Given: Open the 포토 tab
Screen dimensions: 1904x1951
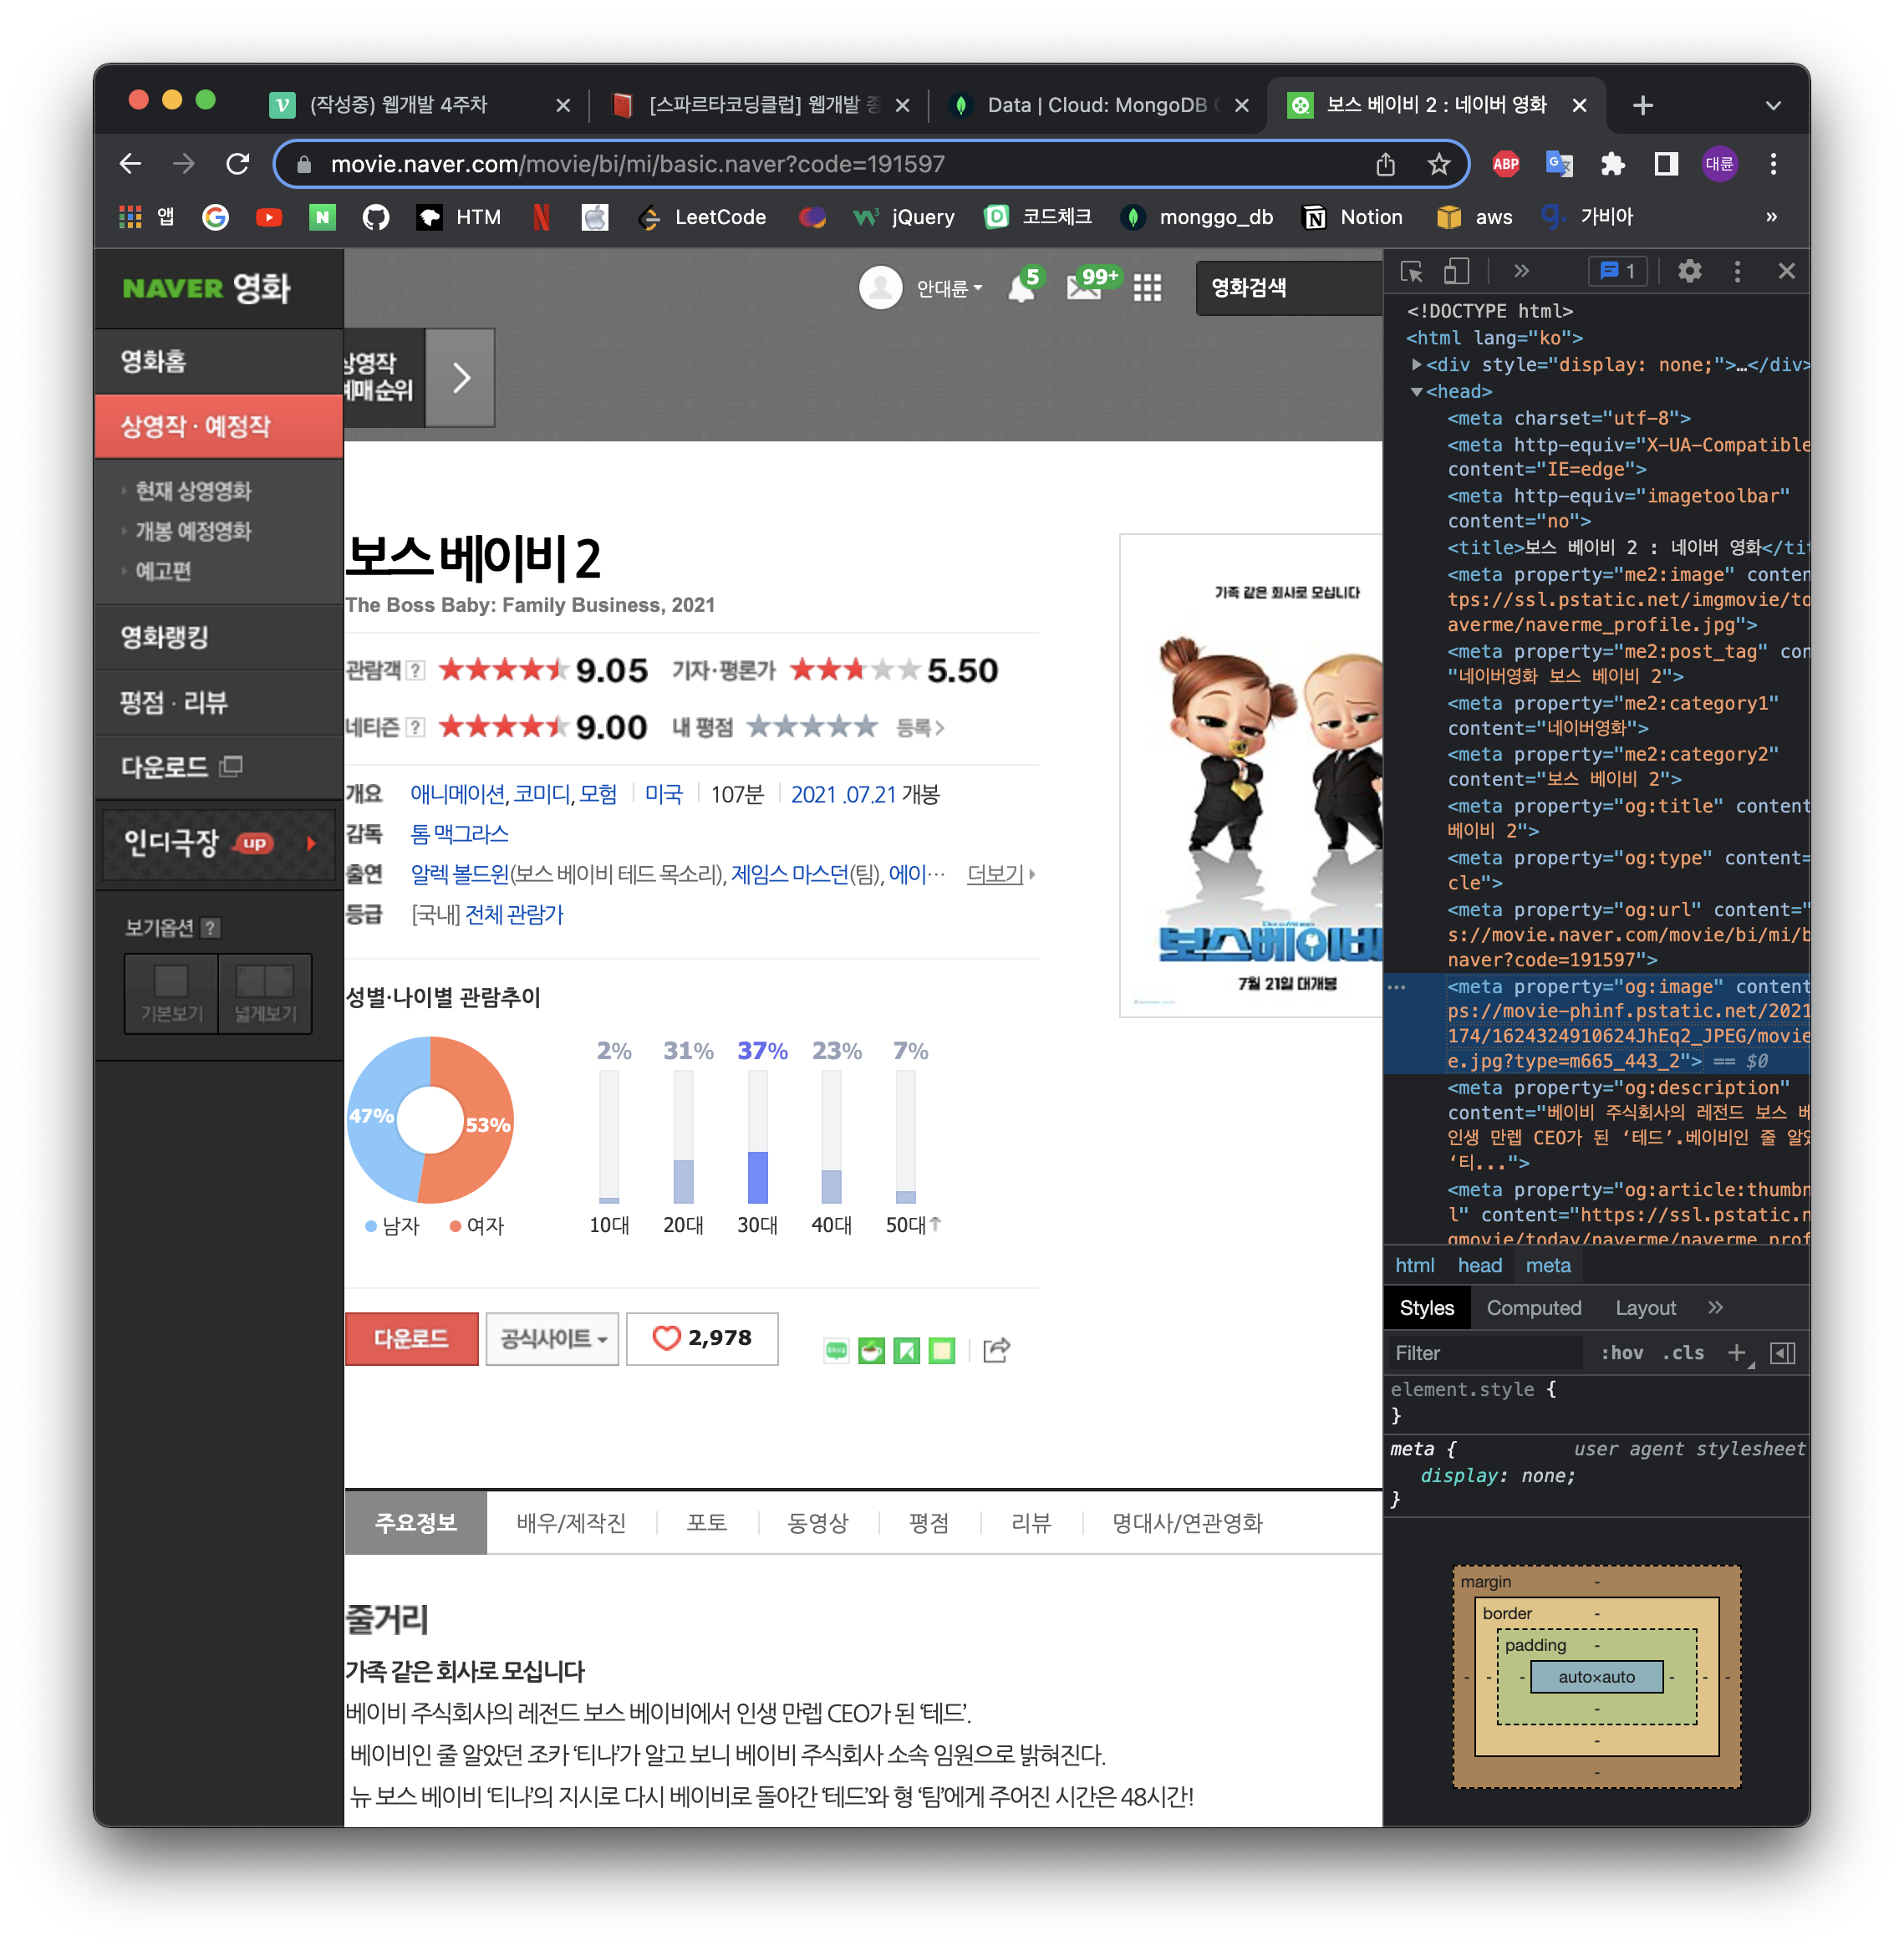Looking at the screenshot, I should [x=706, y=1522].
